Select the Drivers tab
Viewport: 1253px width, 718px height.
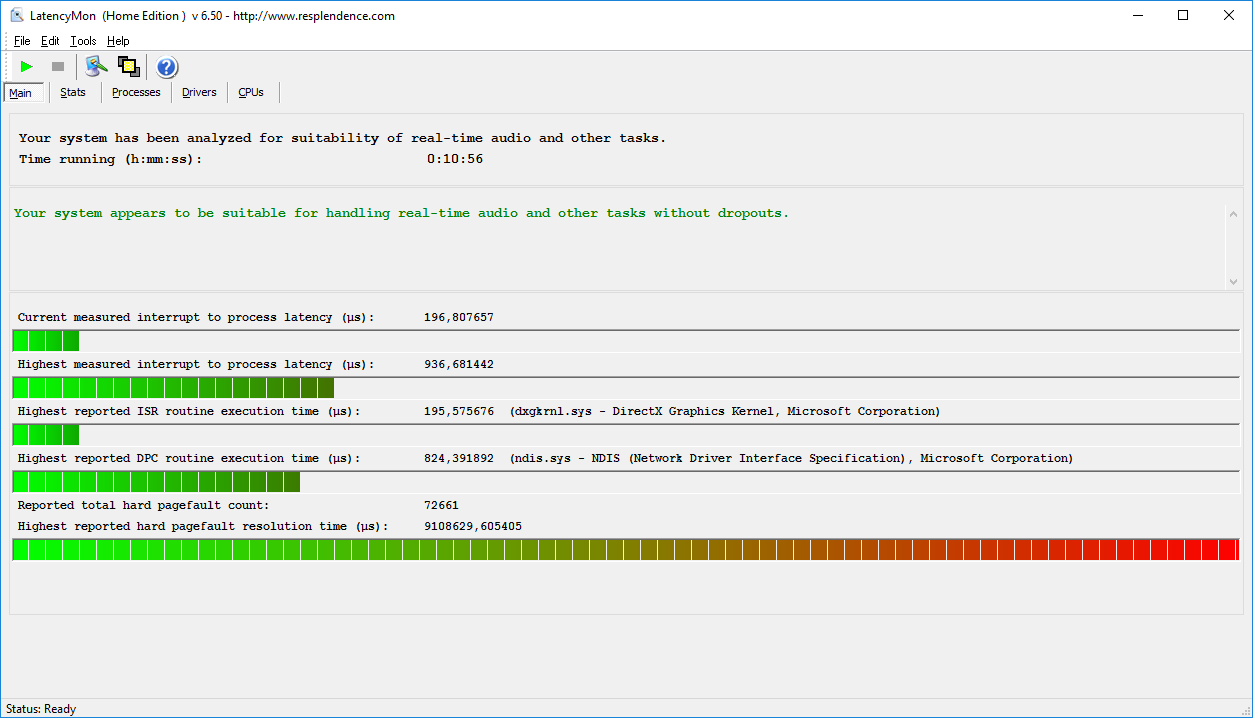199,92
